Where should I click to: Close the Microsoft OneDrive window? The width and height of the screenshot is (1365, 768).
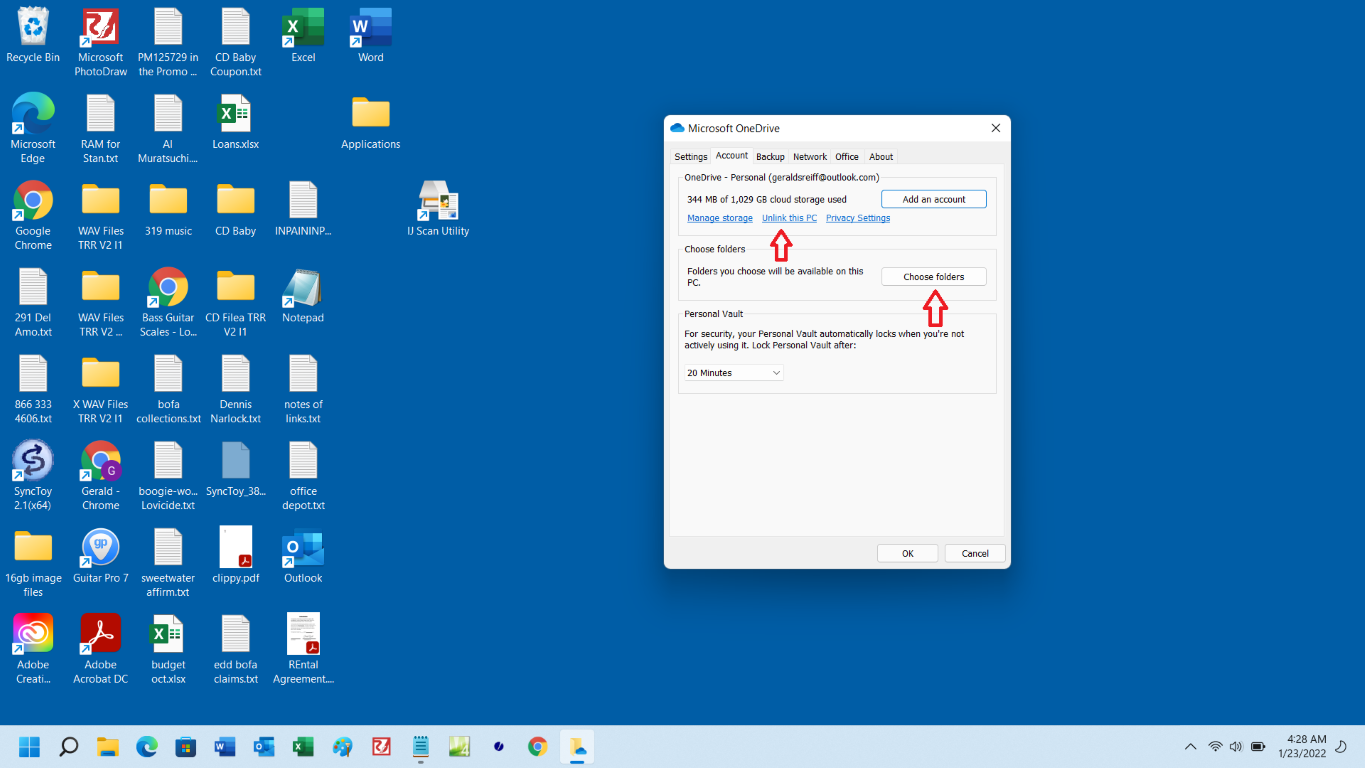coord(995,128)
